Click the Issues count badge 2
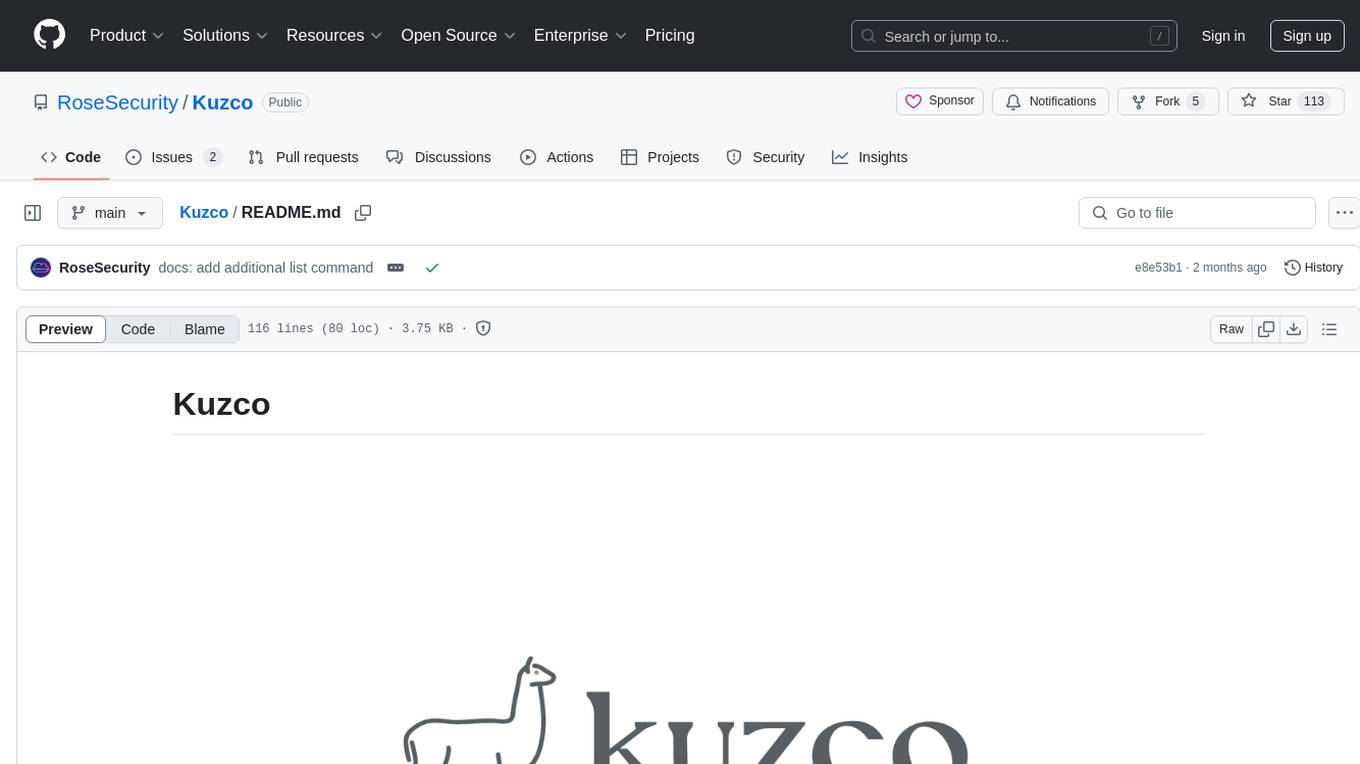Screen dimensions: 1360x764 pos(212,157)
